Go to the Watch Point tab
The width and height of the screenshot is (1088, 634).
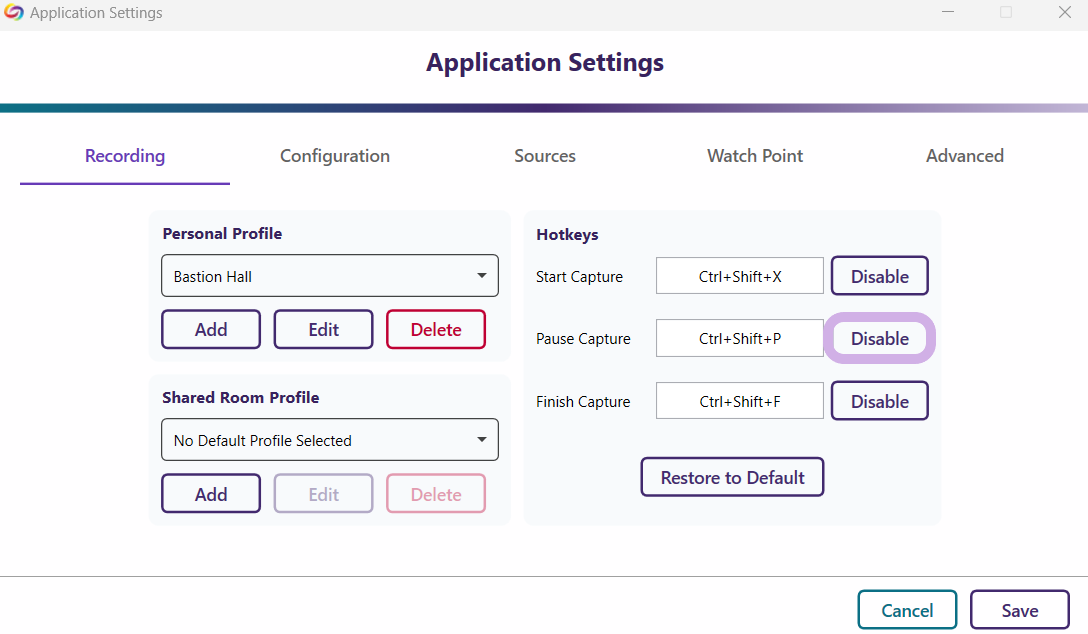pyautogui.click(x=755, y=156)
